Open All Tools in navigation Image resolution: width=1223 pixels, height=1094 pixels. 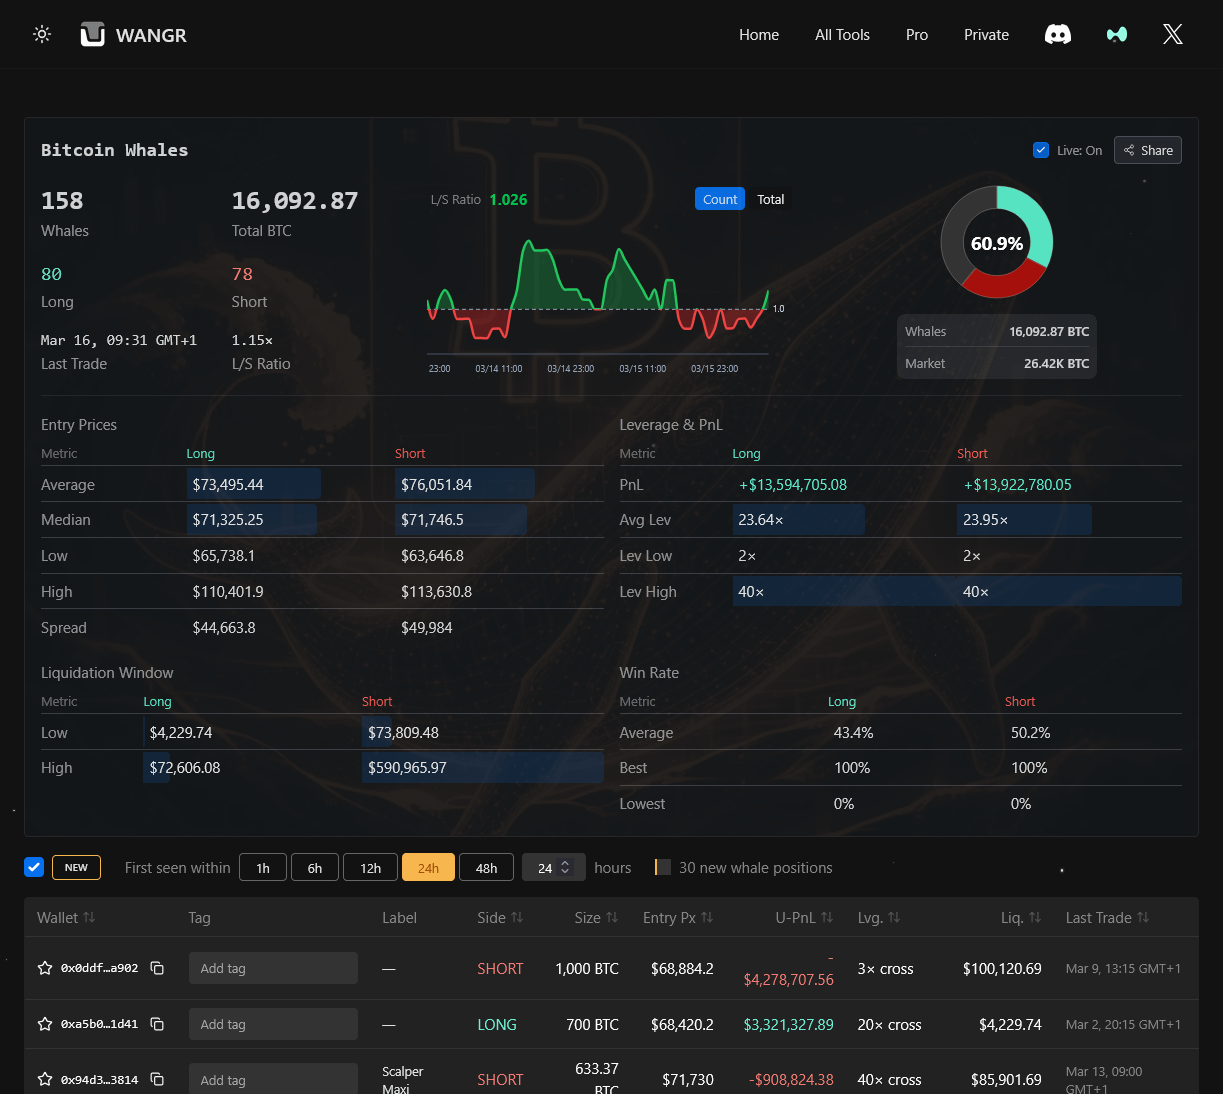click(x=842, y=35)
